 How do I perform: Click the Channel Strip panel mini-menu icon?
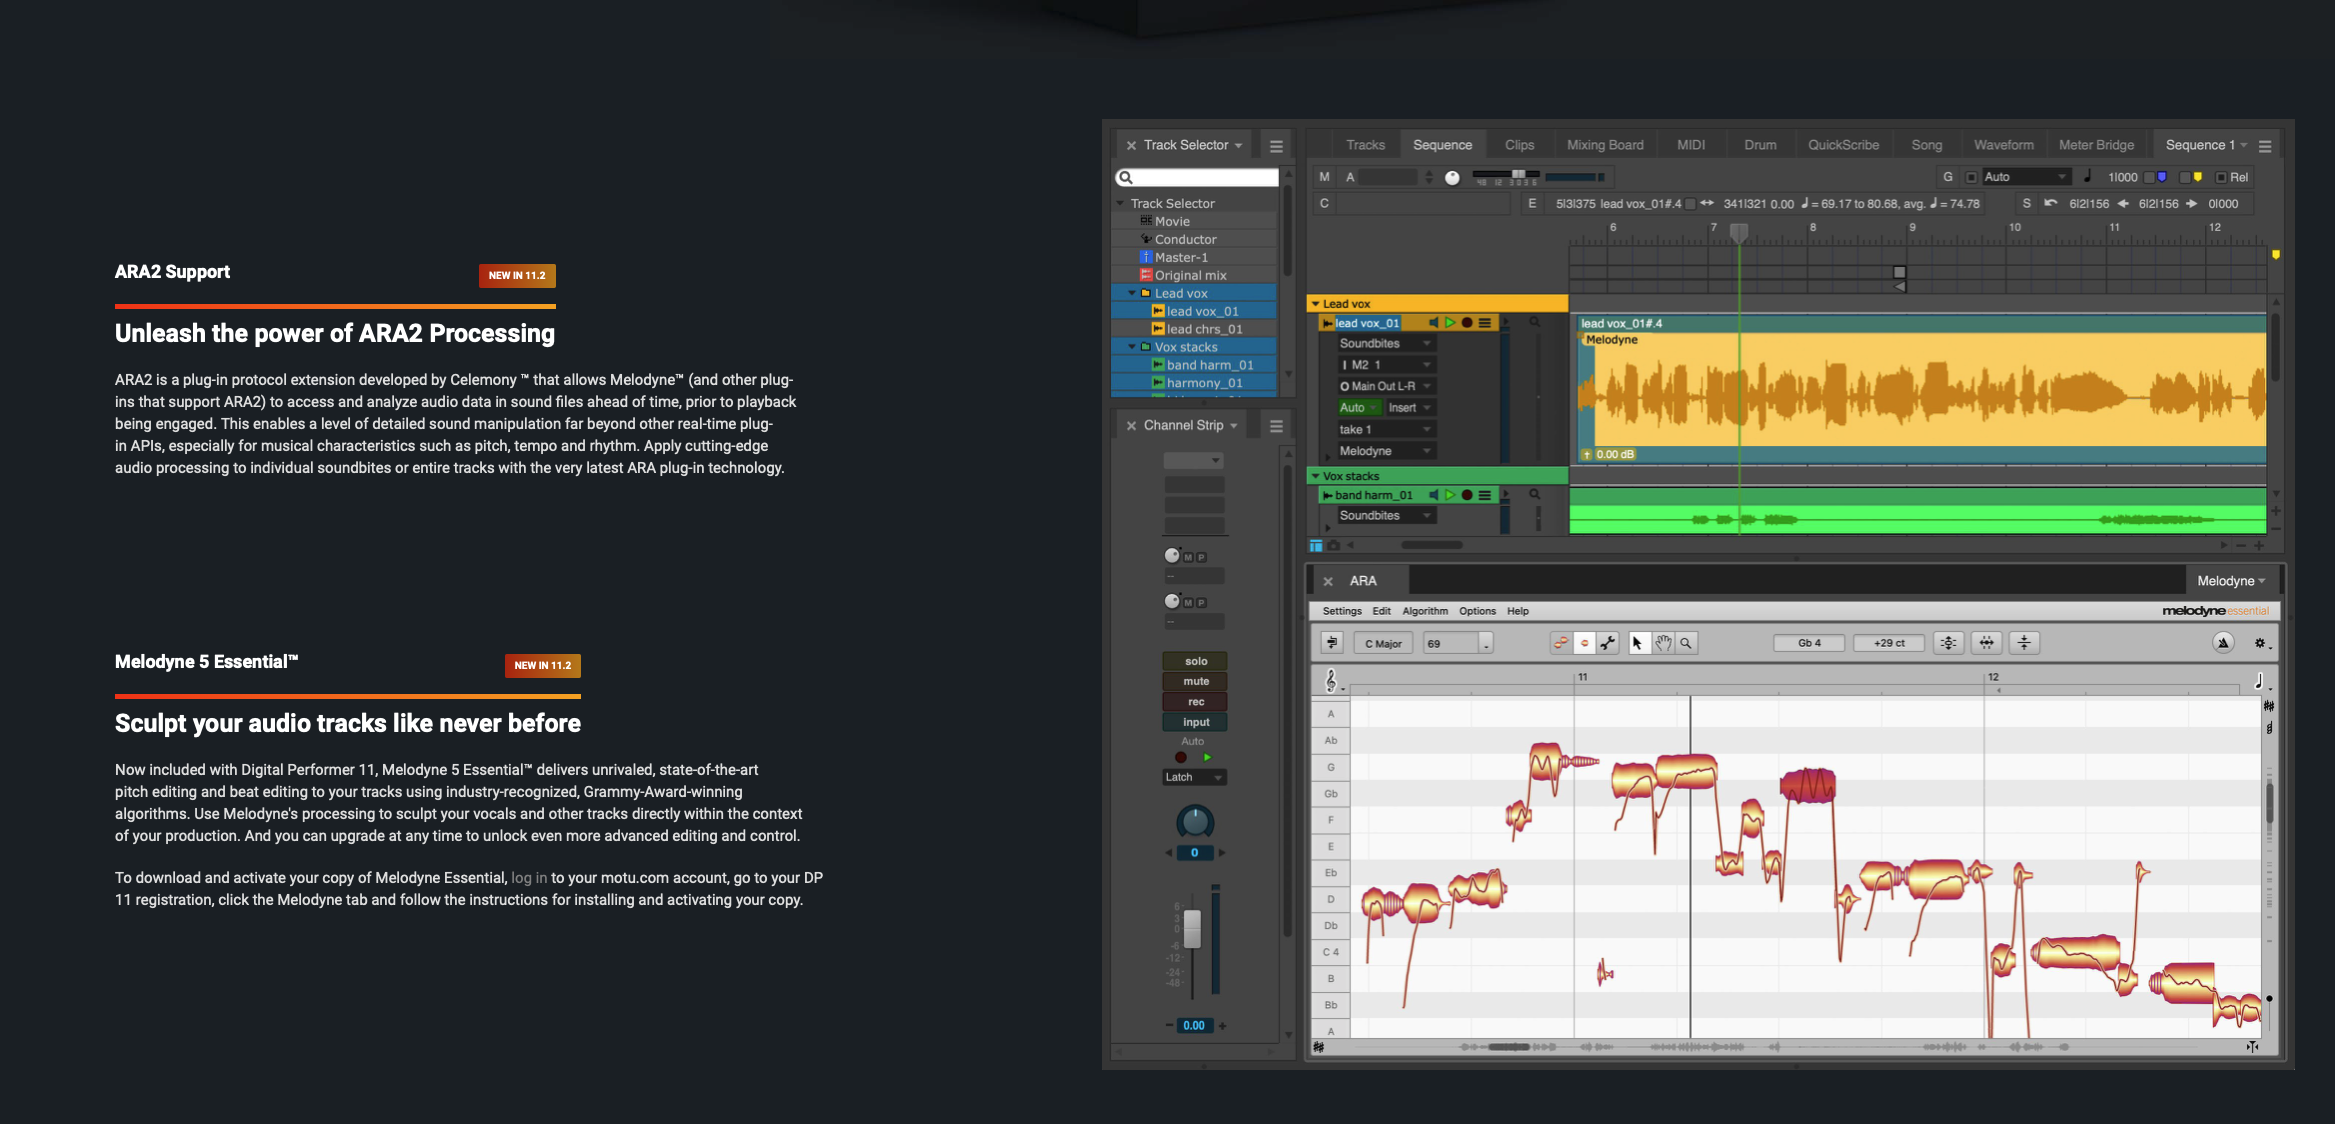point(1276,426)
